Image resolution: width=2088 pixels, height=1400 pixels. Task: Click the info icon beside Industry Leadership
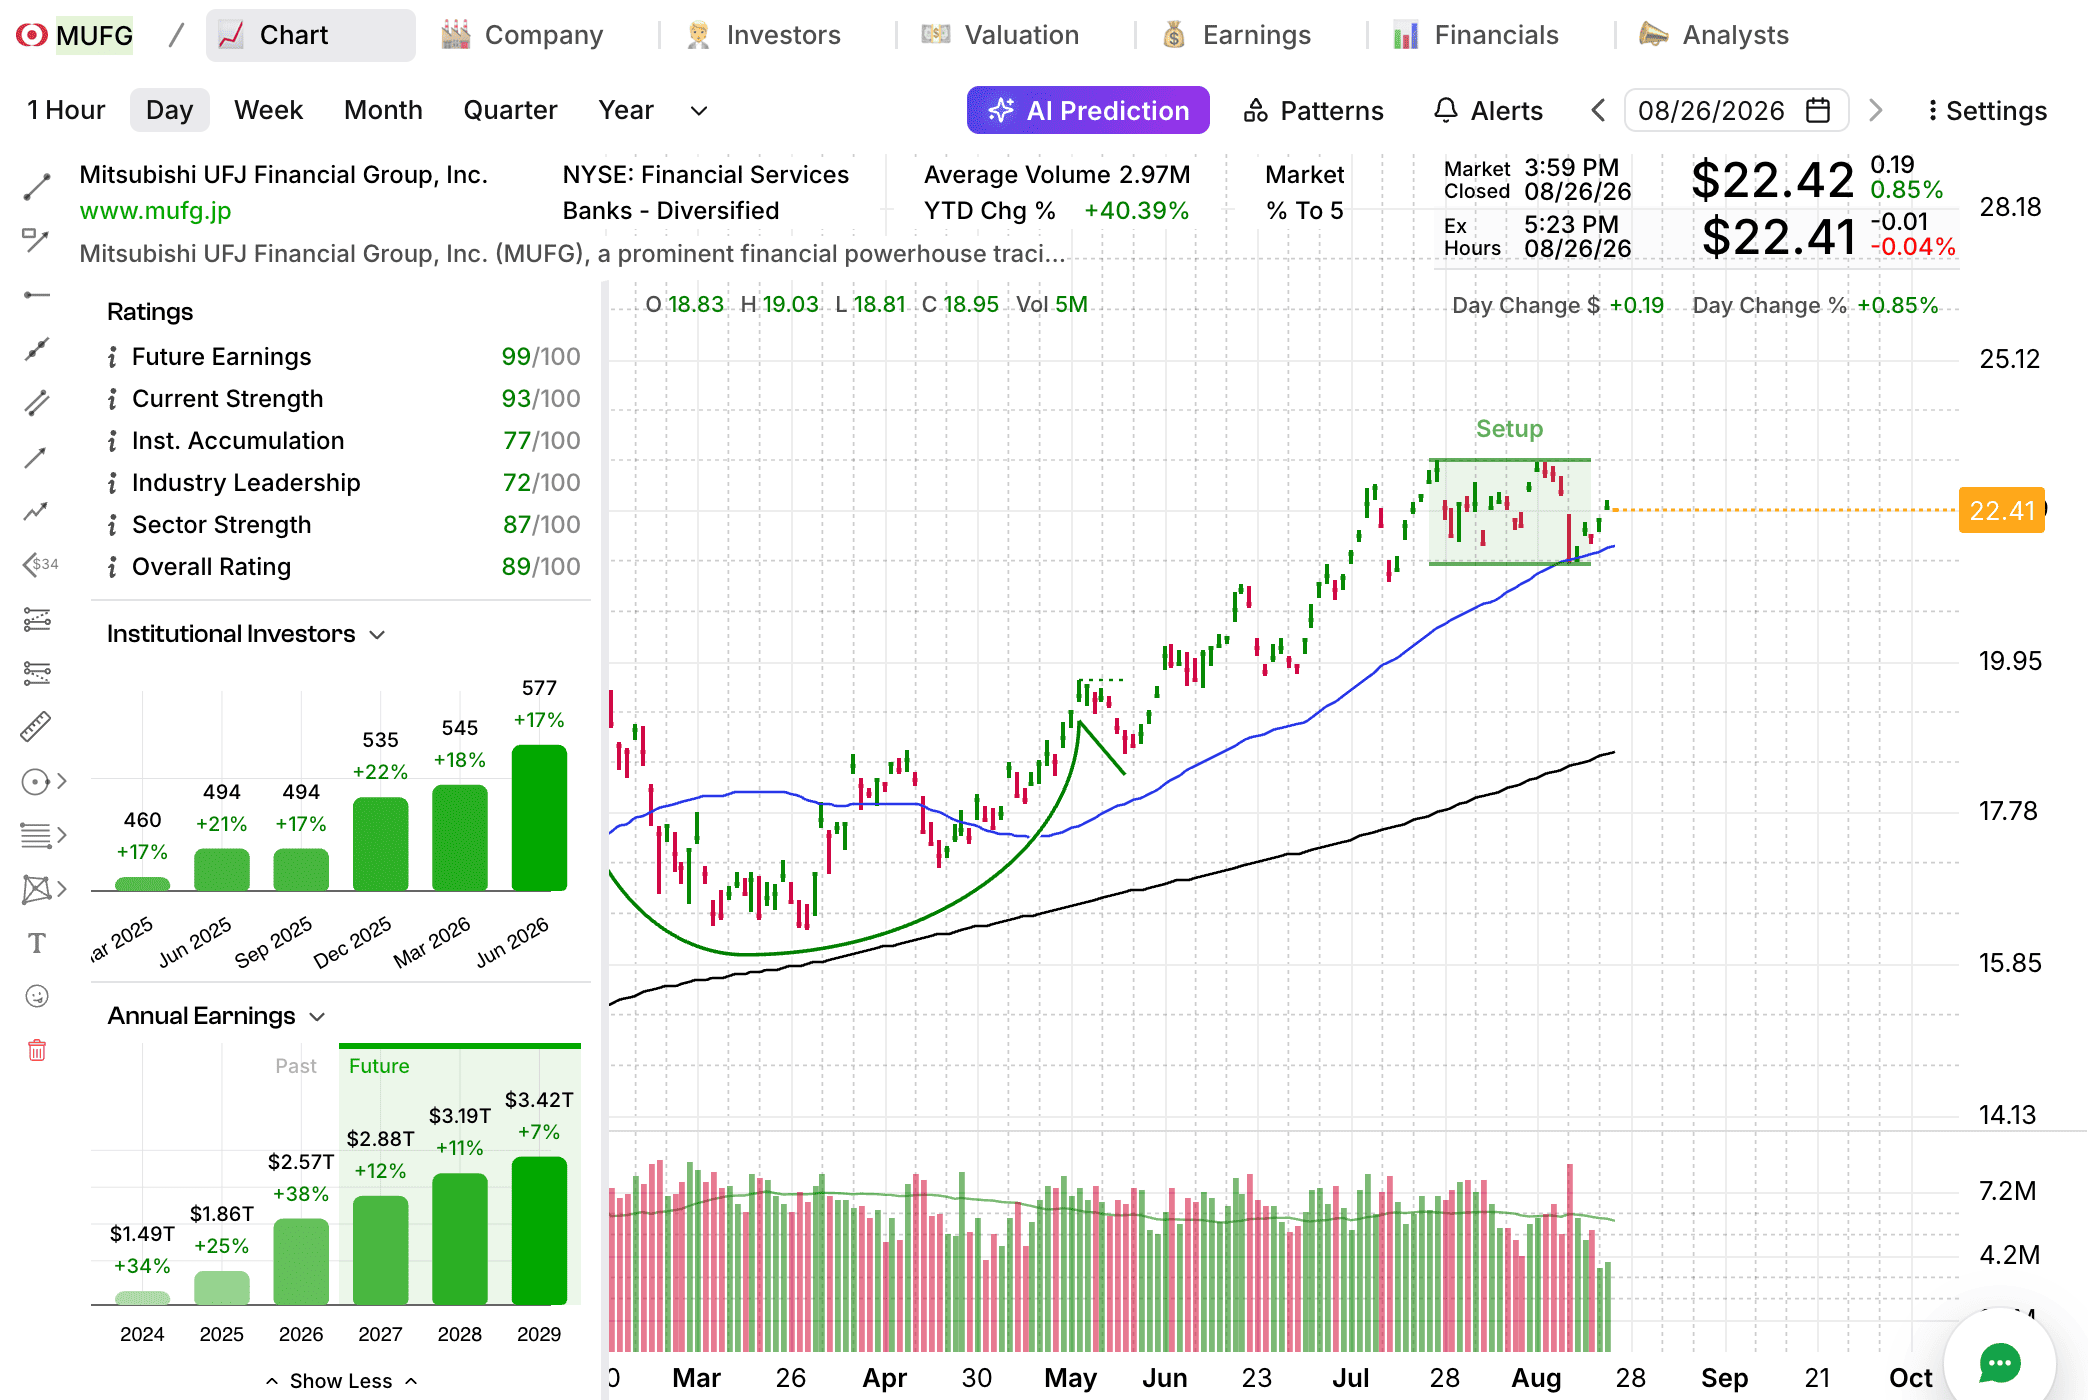click(112, 483)
